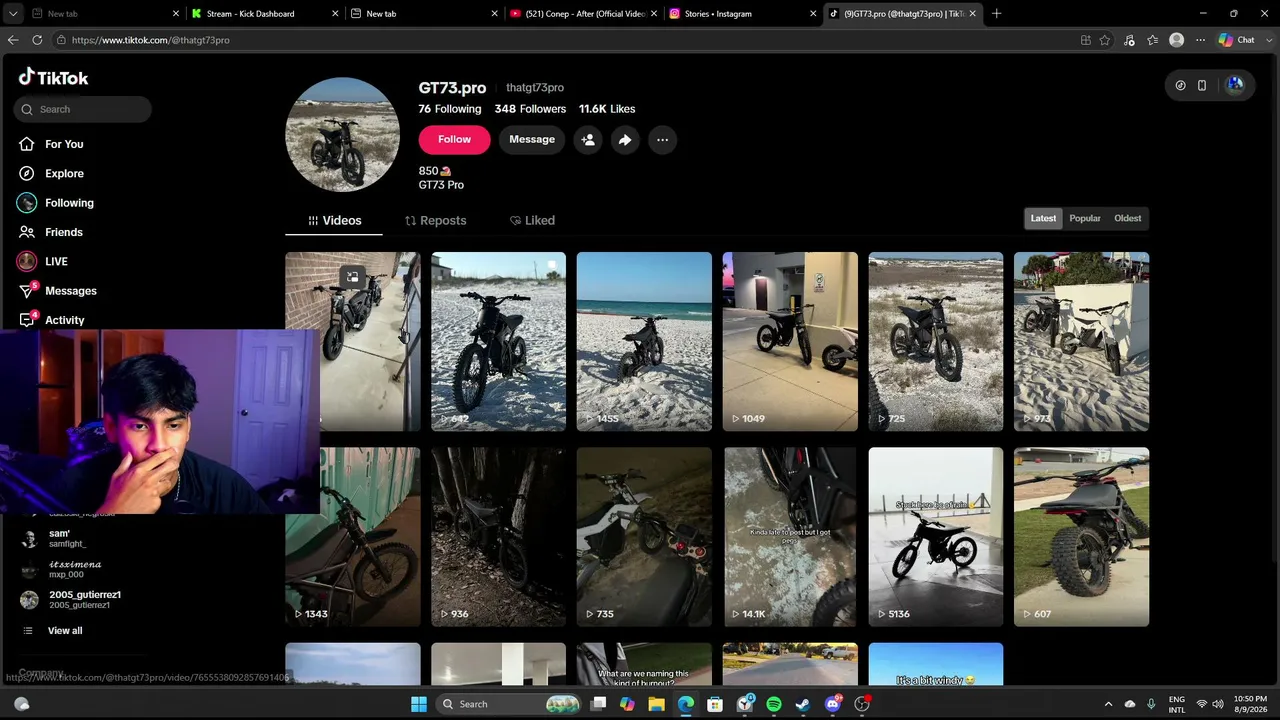
Task: Open the profile more options menu
Action: click(662, 140)
